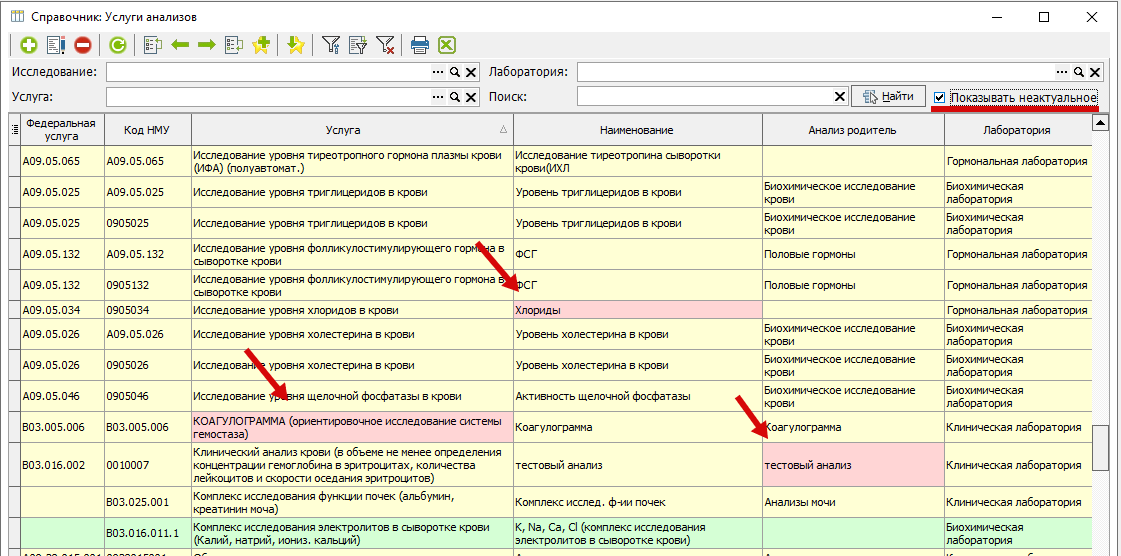Click the first list icon left of the green left arrow

154,46
